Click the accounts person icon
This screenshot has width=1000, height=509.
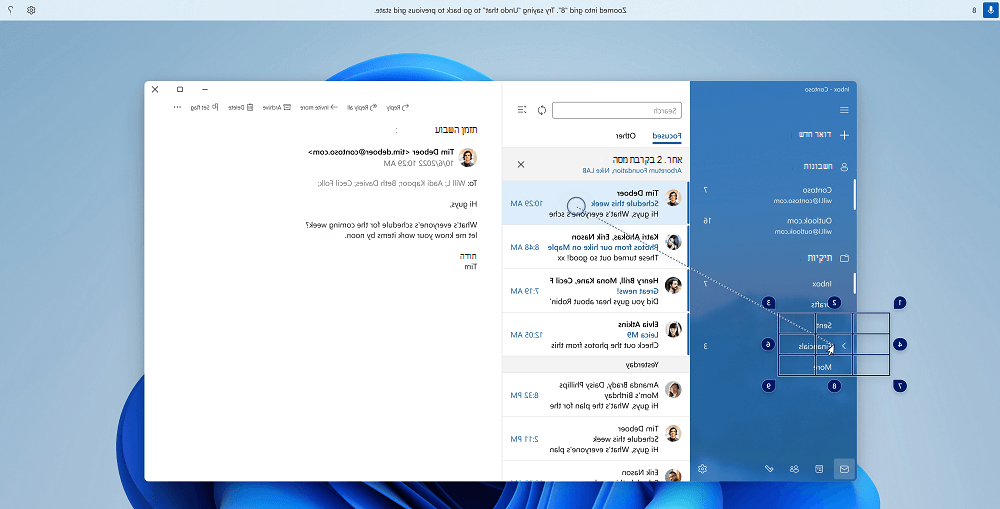click(844, 166)
